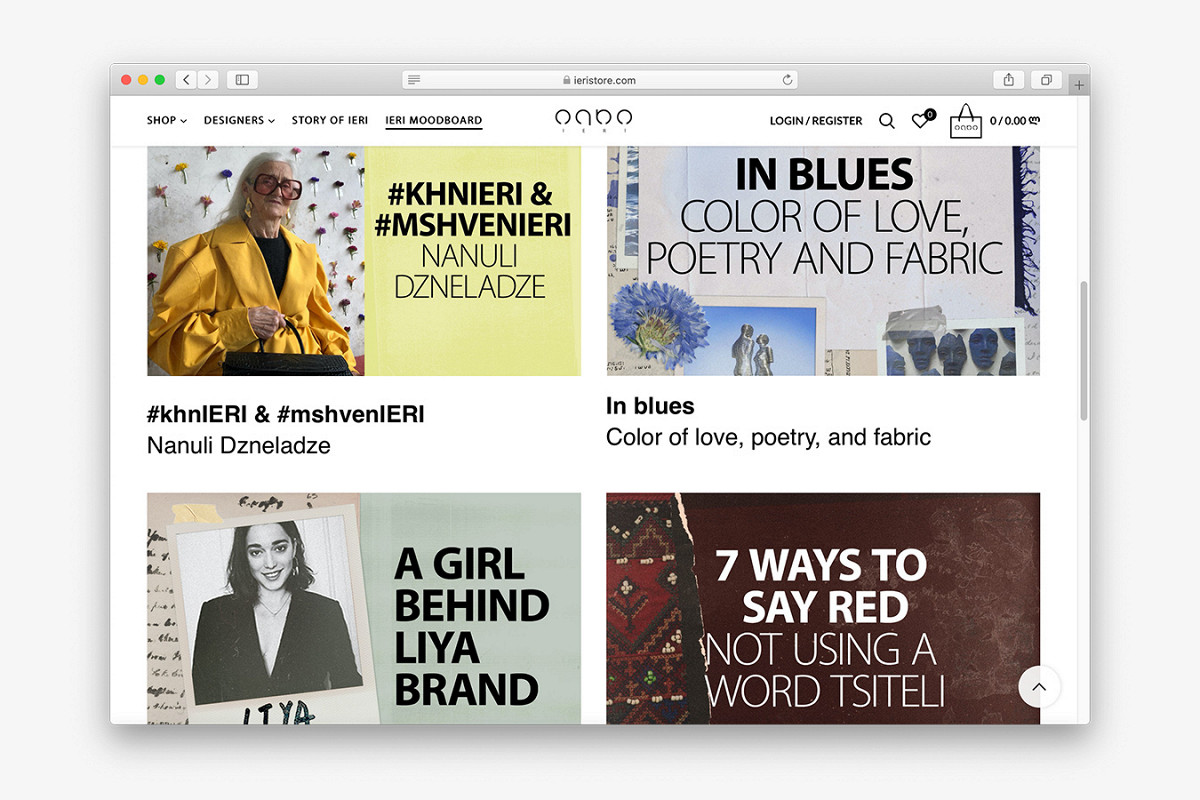Screen dimensions: 1200x800
Task: Open the shopping bag cart icon
Action: click(965, 122)
